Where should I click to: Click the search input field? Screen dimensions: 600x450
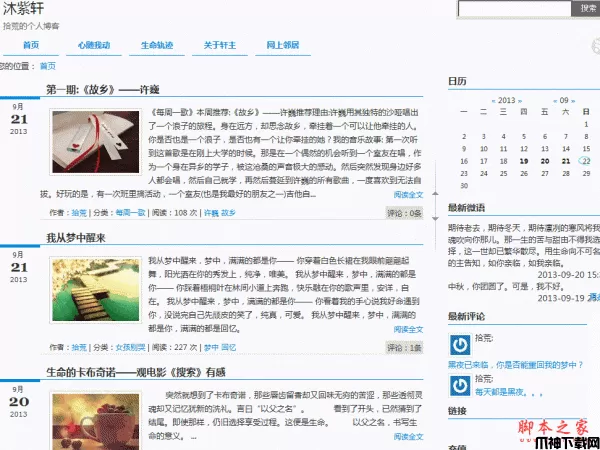[514, 8]
